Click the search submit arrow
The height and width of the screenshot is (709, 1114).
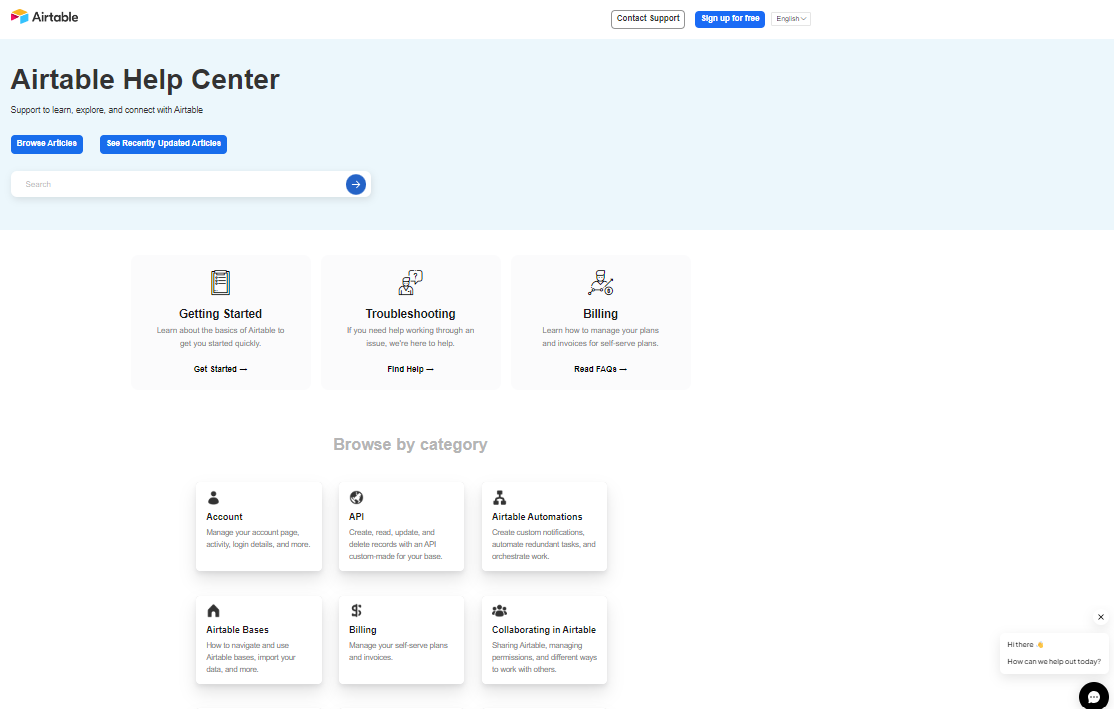pos(355,184)
